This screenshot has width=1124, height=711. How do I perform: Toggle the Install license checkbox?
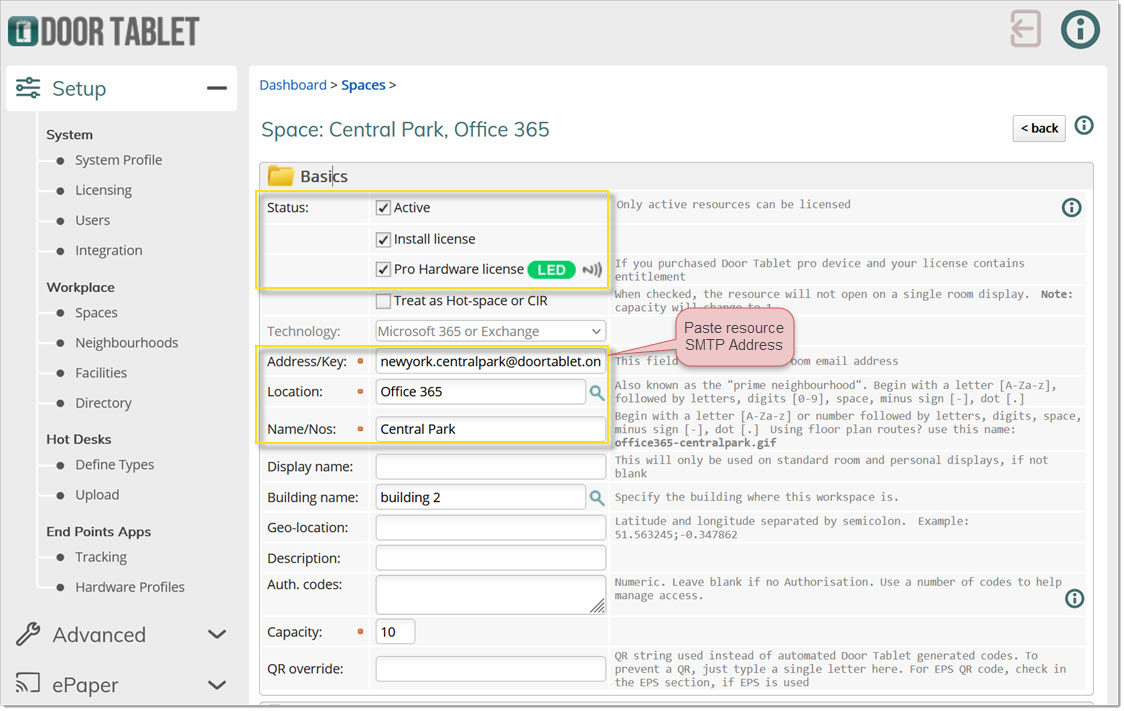coord(384,239)
